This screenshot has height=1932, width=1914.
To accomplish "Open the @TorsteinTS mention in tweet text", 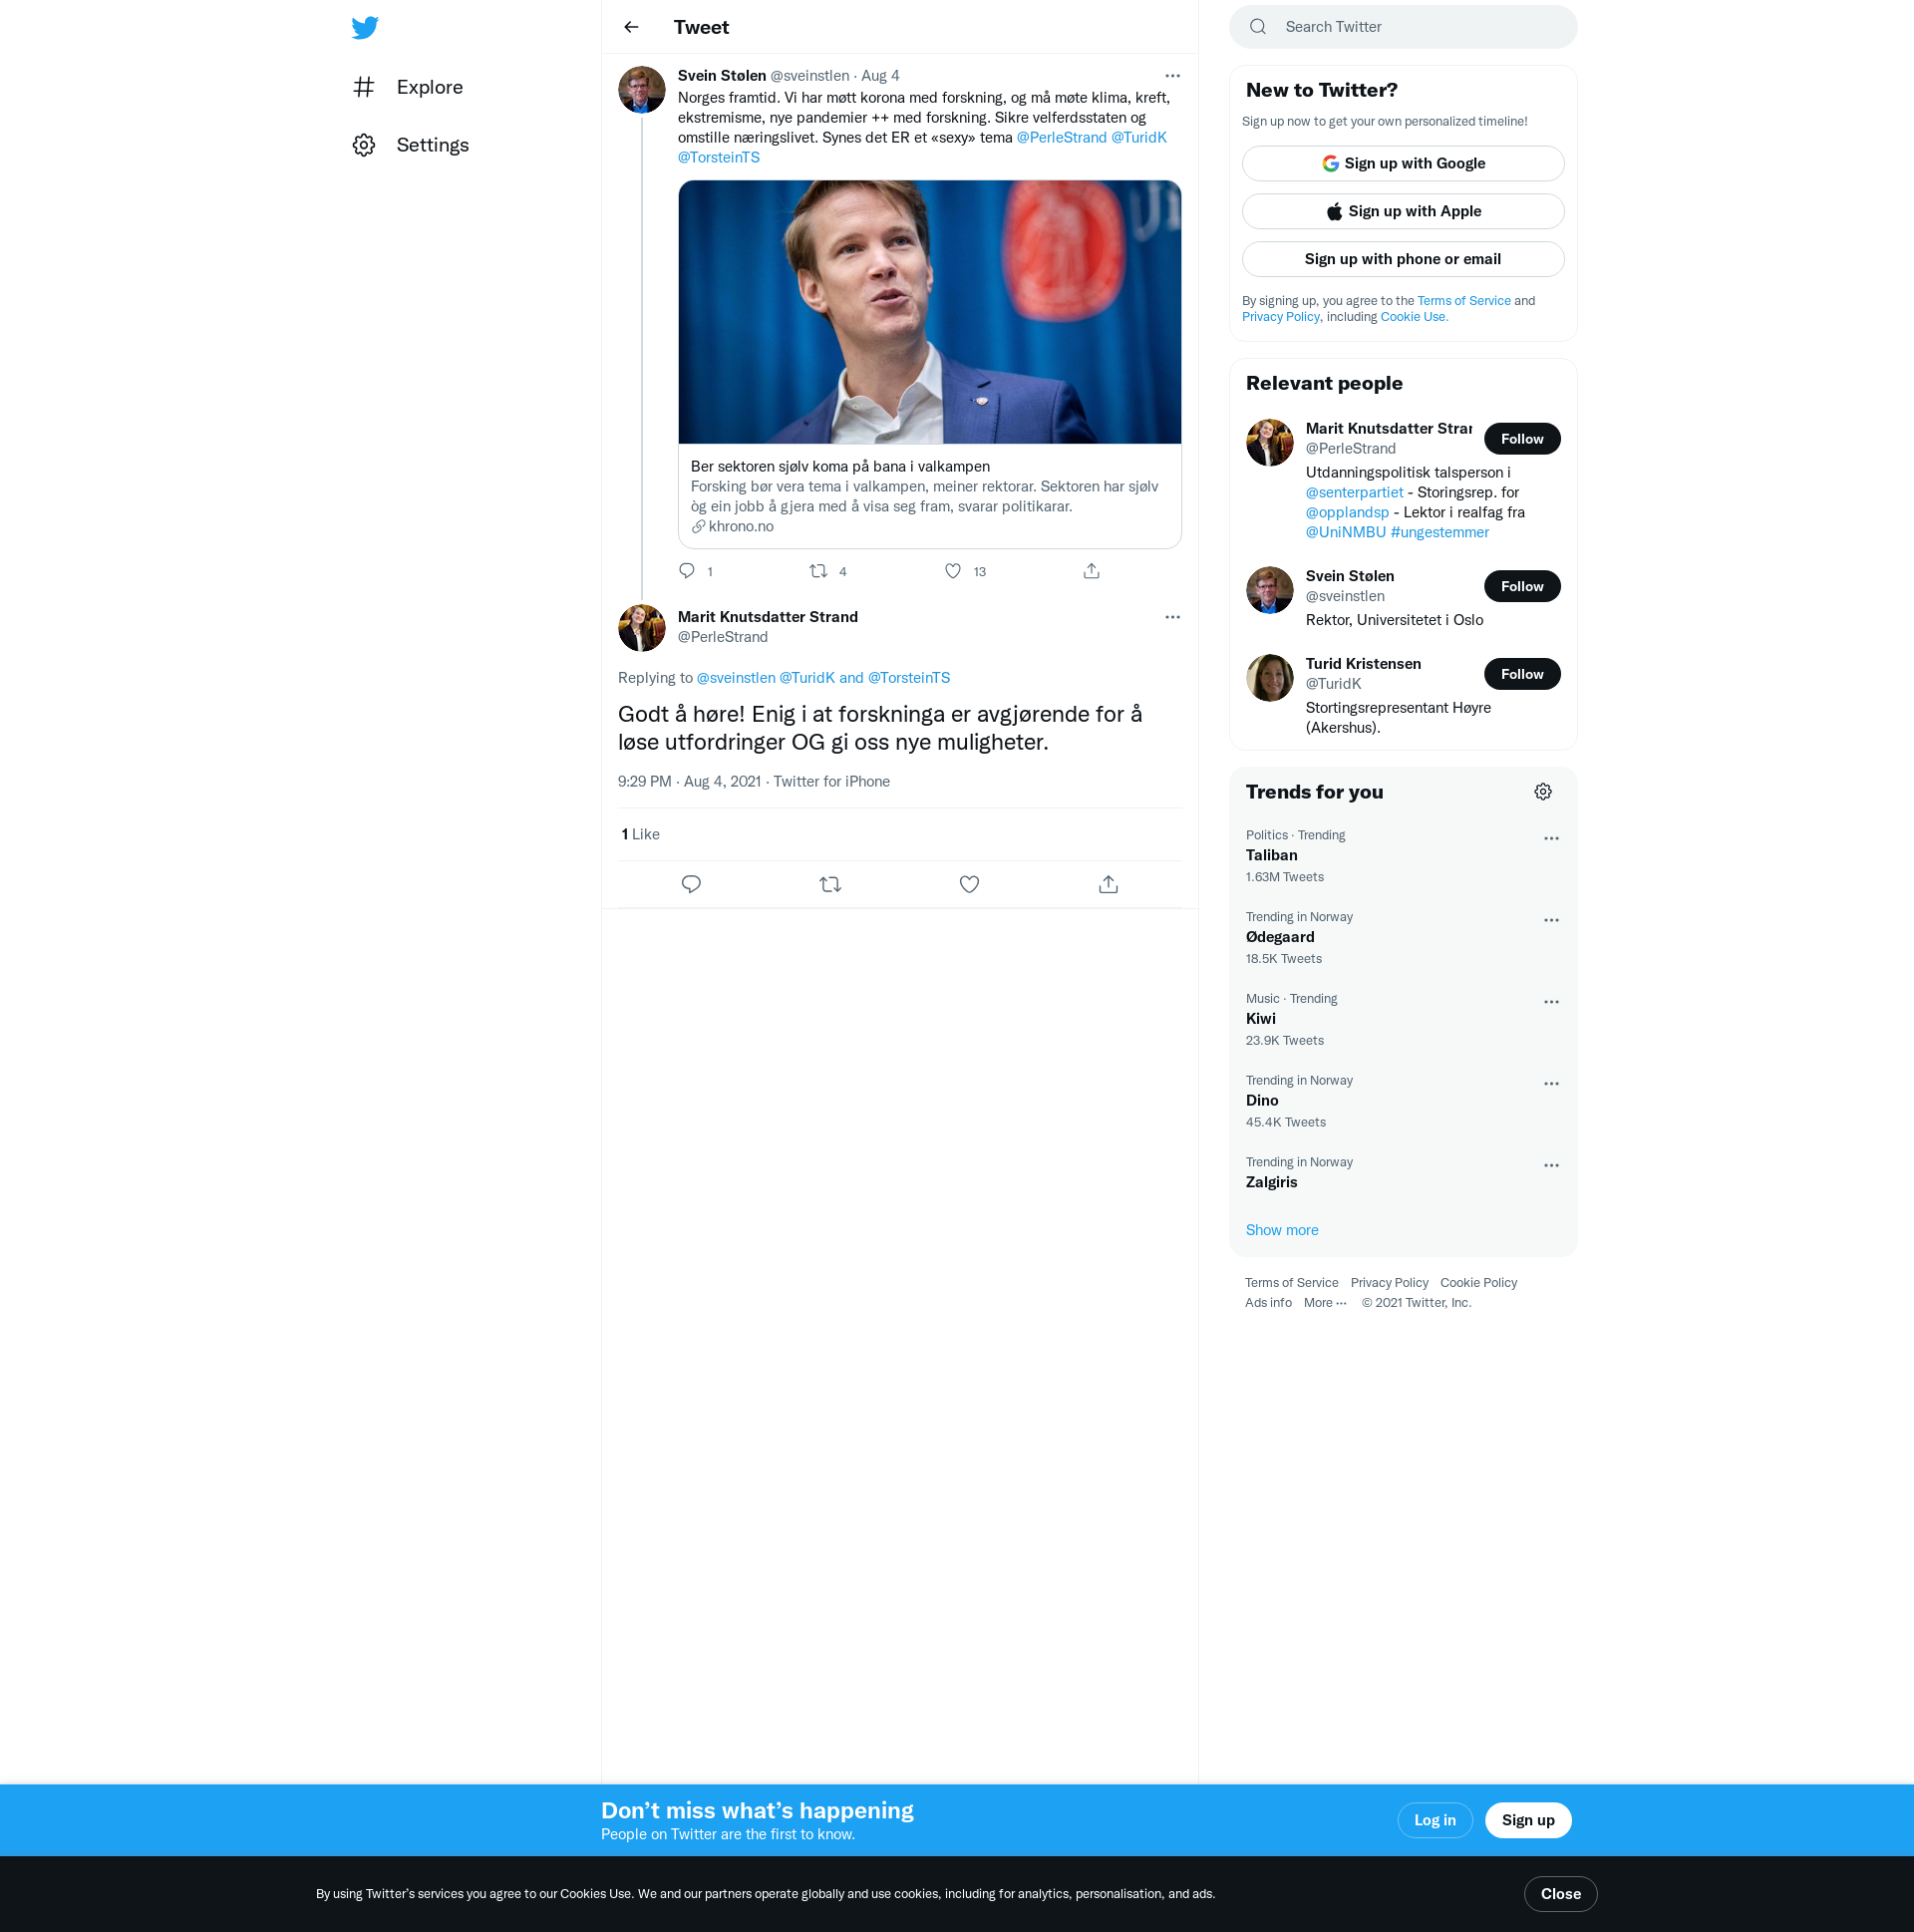I will [x=718, y=158].
